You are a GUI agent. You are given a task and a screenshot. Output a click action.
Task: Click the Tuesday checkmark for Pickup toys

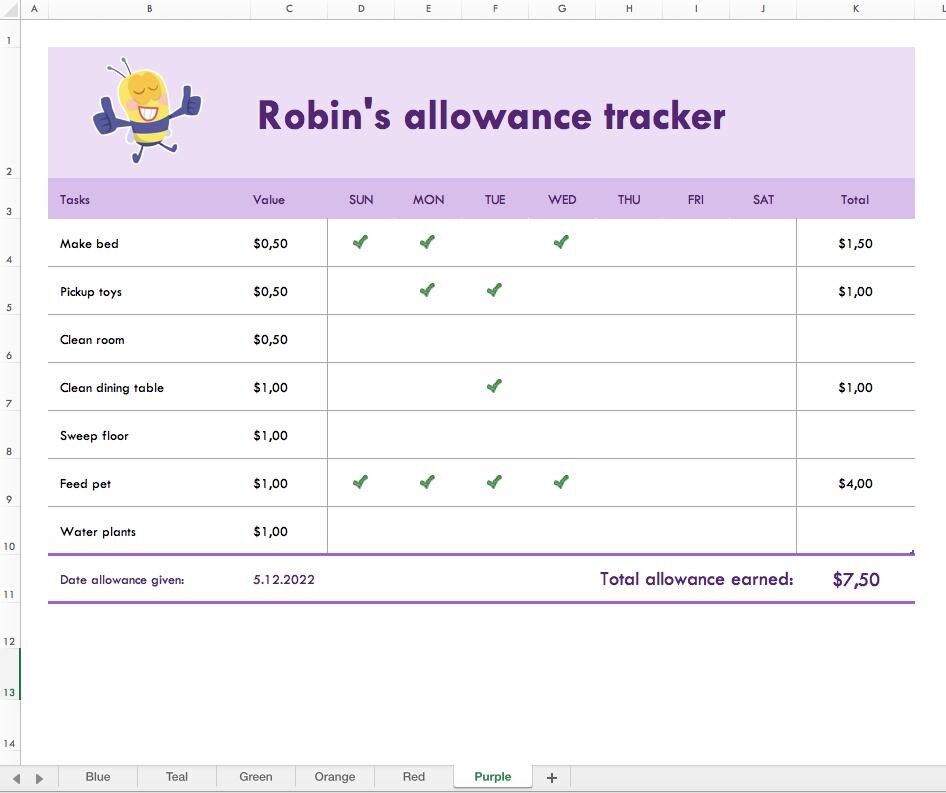[494, 290]
